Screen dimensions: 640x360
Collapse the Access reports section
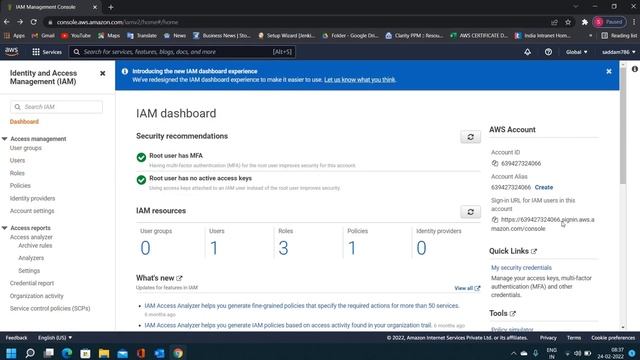coord(4,228)
